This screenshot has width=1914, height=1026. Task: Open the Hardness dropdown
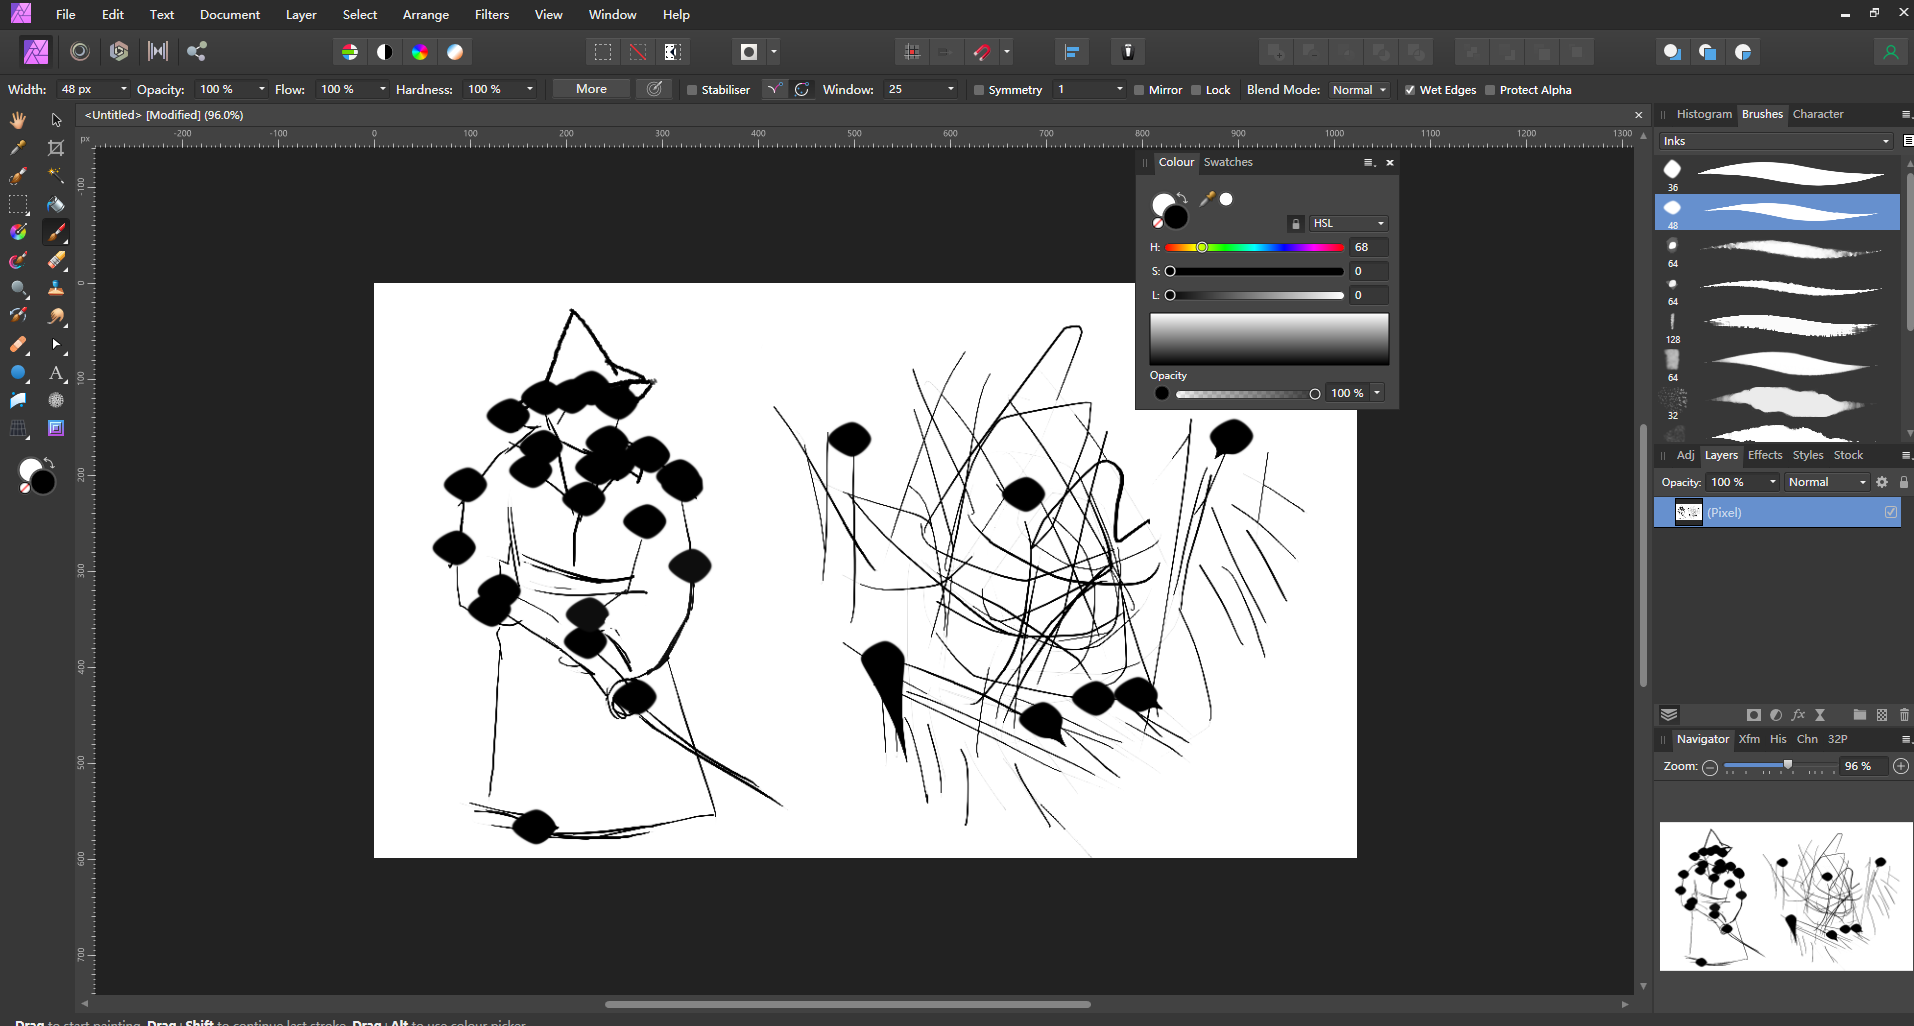click(530, 89)
